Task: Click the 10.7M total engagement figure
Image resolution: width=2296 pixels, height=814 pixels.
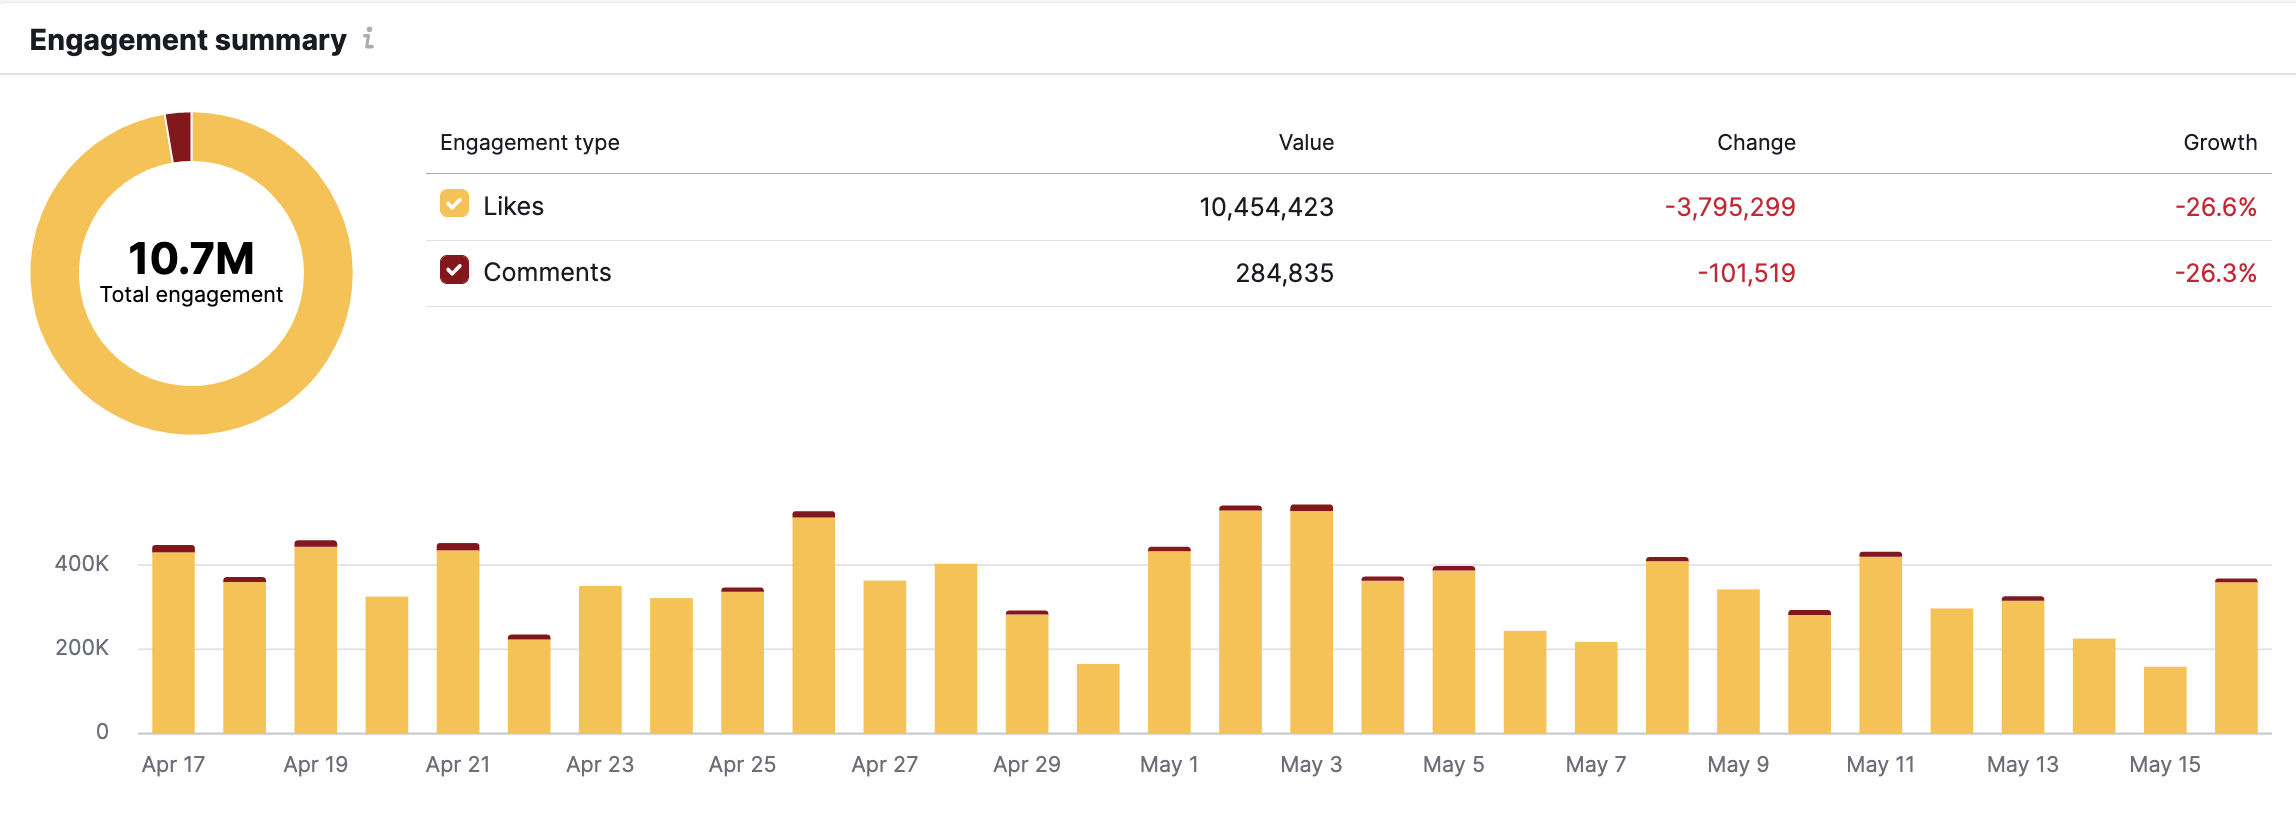Action: click(x=191, y=258)
